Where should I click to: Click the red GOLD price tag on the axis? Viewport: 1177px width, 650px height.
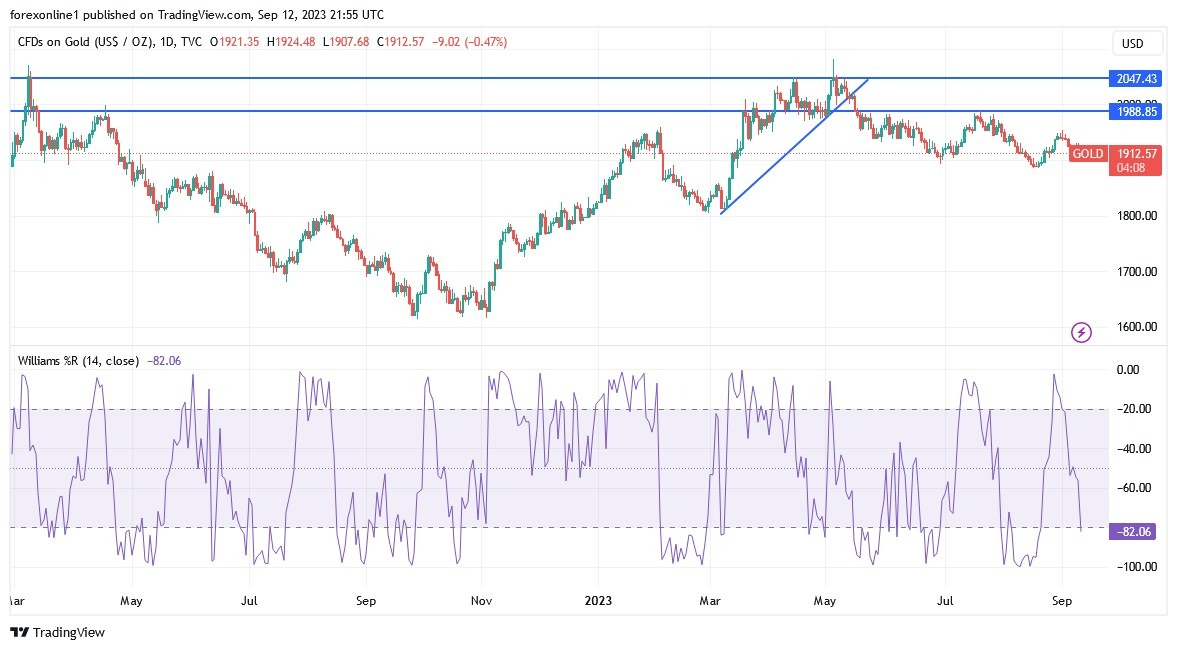tap(1087, 153)
